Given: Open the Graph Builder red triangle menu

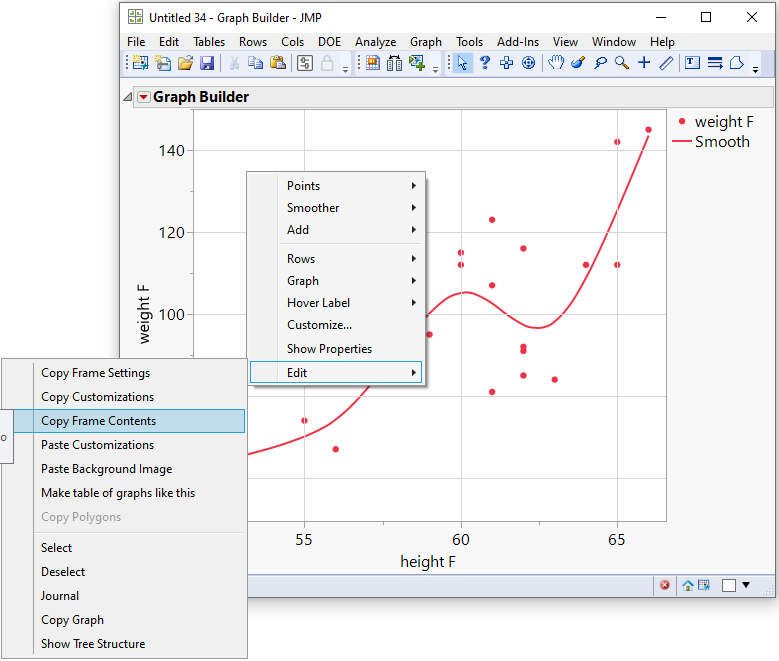Looking at the screenshot, I should (143, 97).
